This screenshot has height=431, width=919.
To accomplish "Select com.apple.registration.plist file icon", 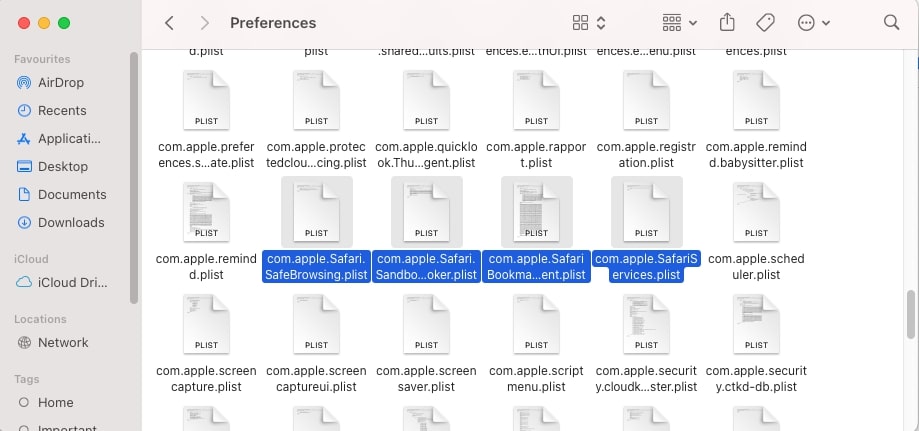I will 646,100.
